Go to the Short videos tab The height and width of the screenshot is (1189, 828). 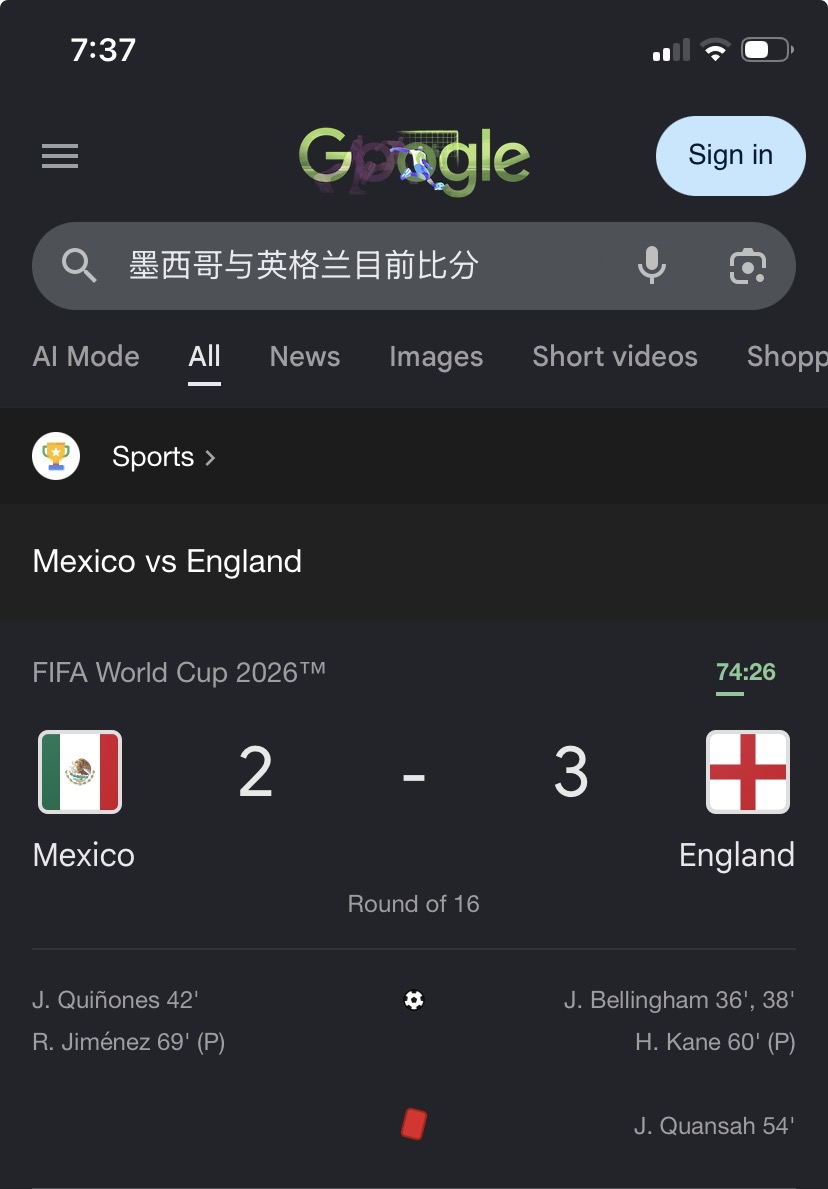point(615,356)
